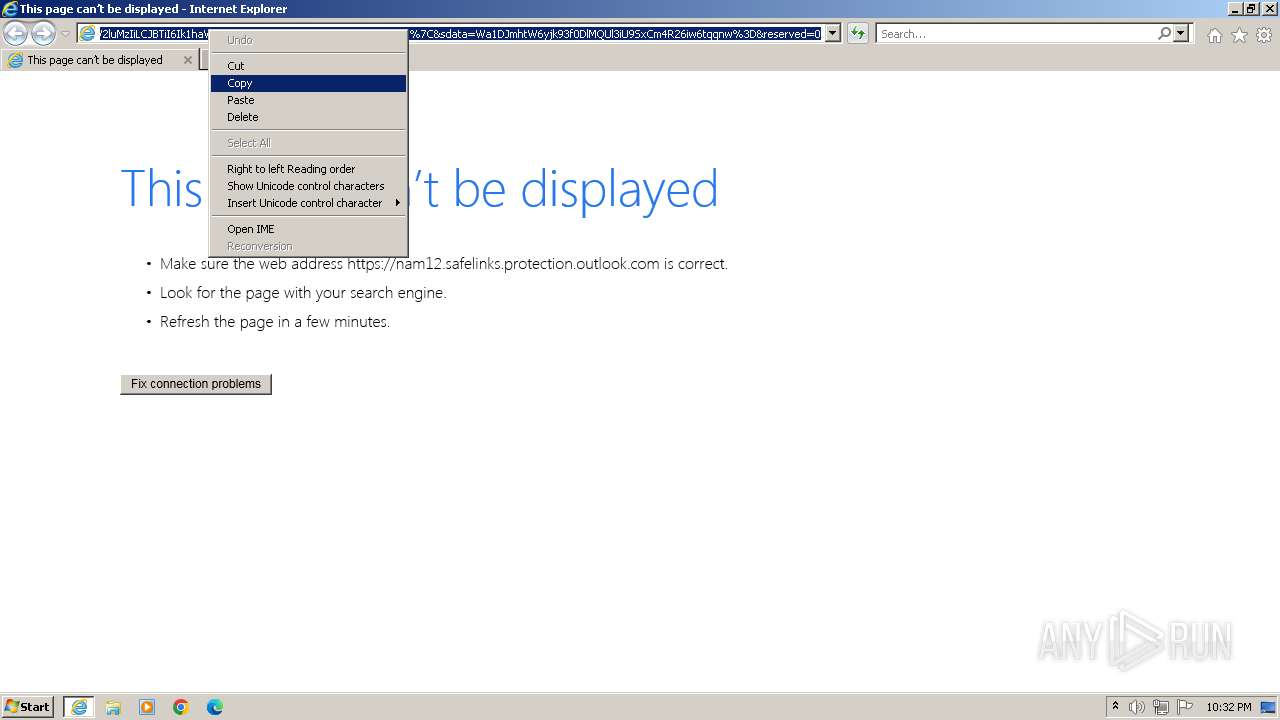The height and width of the screenshot is (720, 1280).
Task: Go forward with the Forward arrow button
Action: point(43,34)
